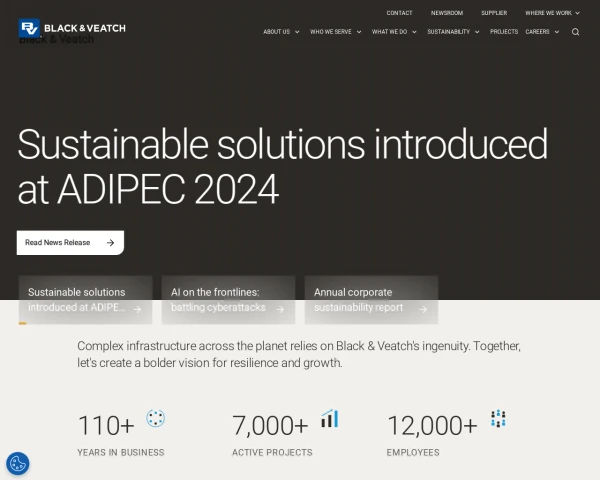
Task: Open the Contact link
Action: point(399,13)
